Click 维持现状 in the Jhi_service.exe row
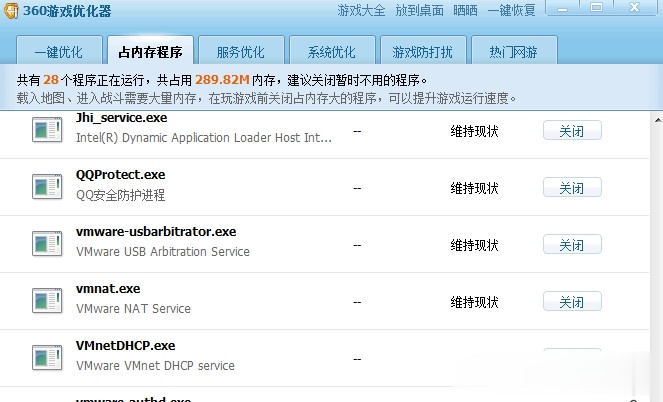663x402 pixels. click(x=474, y=131)
